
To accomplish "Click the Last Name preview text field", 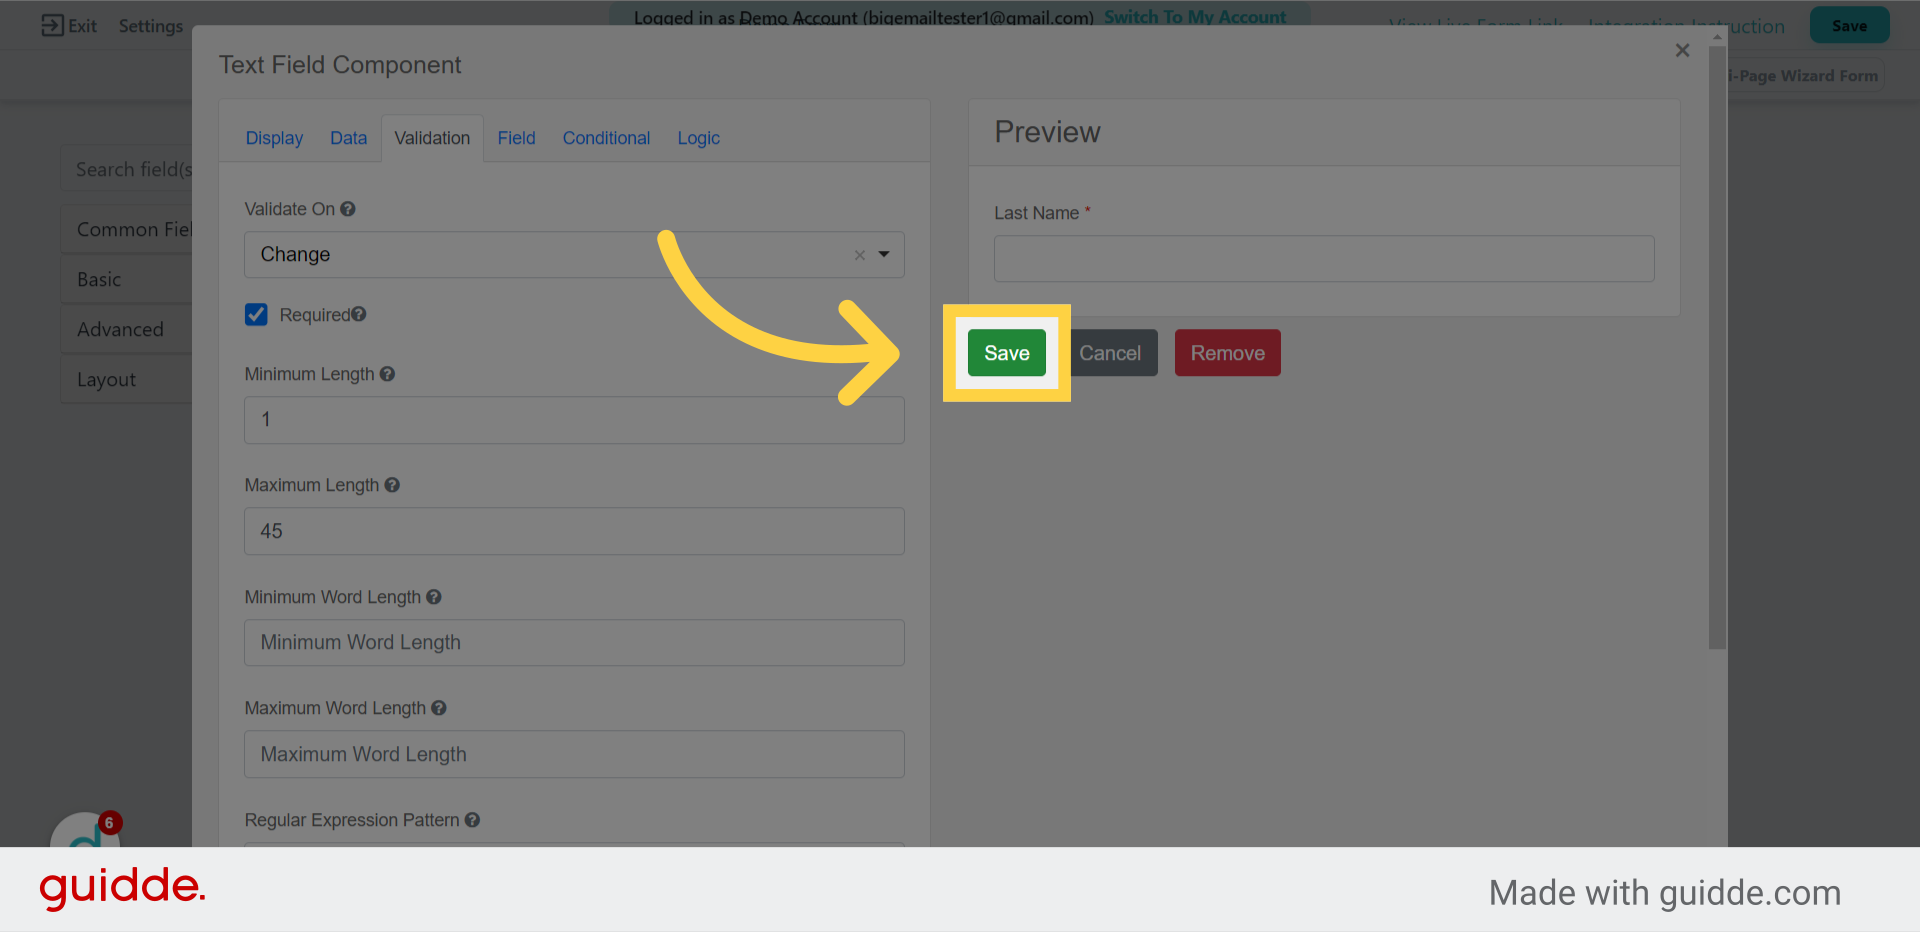I will (x=1324, y=259).
